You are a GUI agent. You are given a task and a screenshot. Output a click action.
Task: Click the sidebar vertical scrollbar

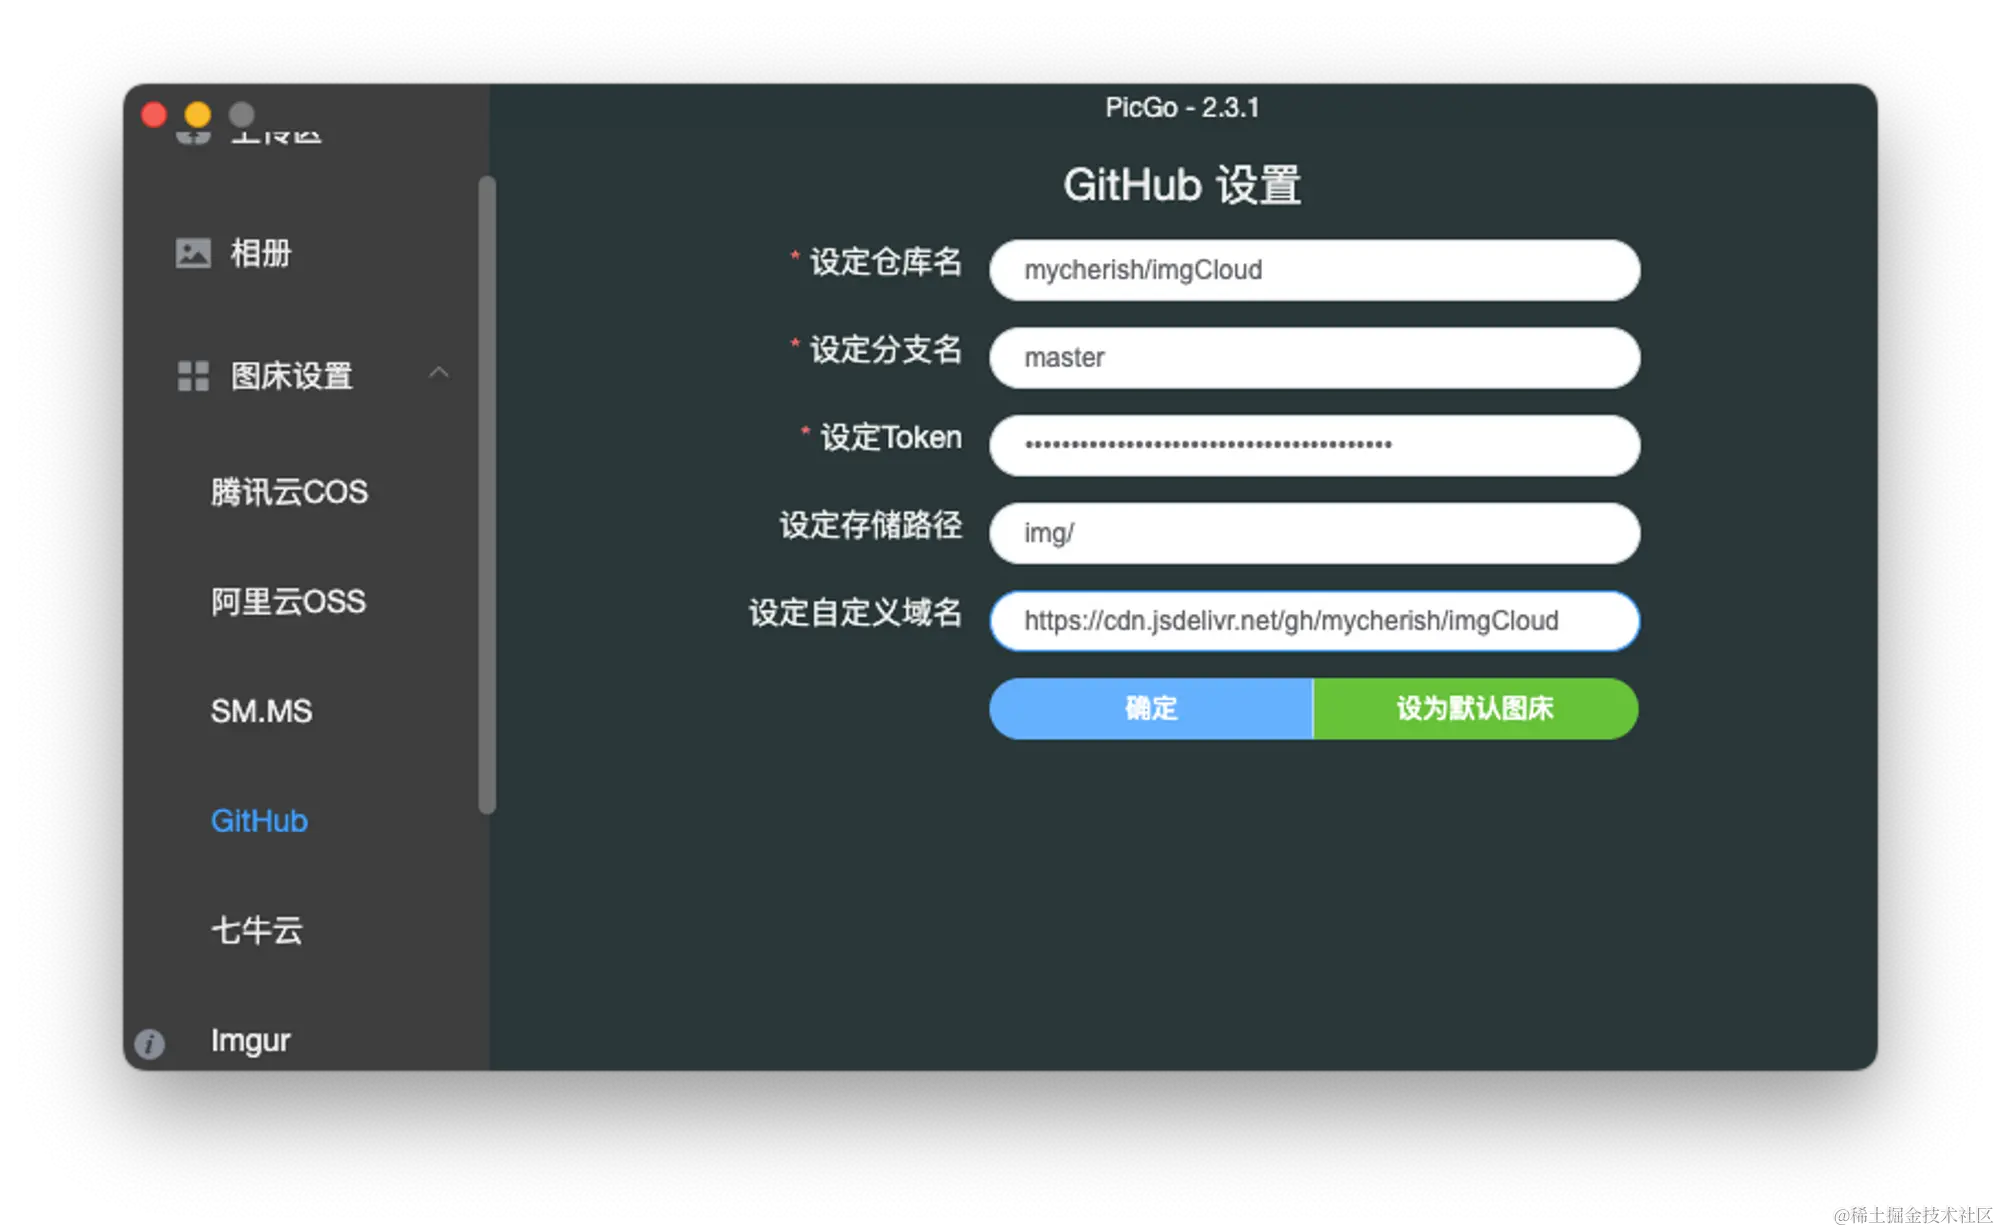[x=487, y=495]
